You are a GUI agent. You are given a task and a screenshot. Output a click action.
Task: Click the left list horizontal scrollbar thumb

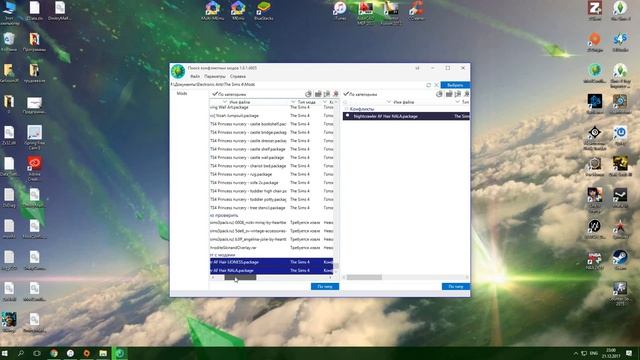(x=240, y=278)
